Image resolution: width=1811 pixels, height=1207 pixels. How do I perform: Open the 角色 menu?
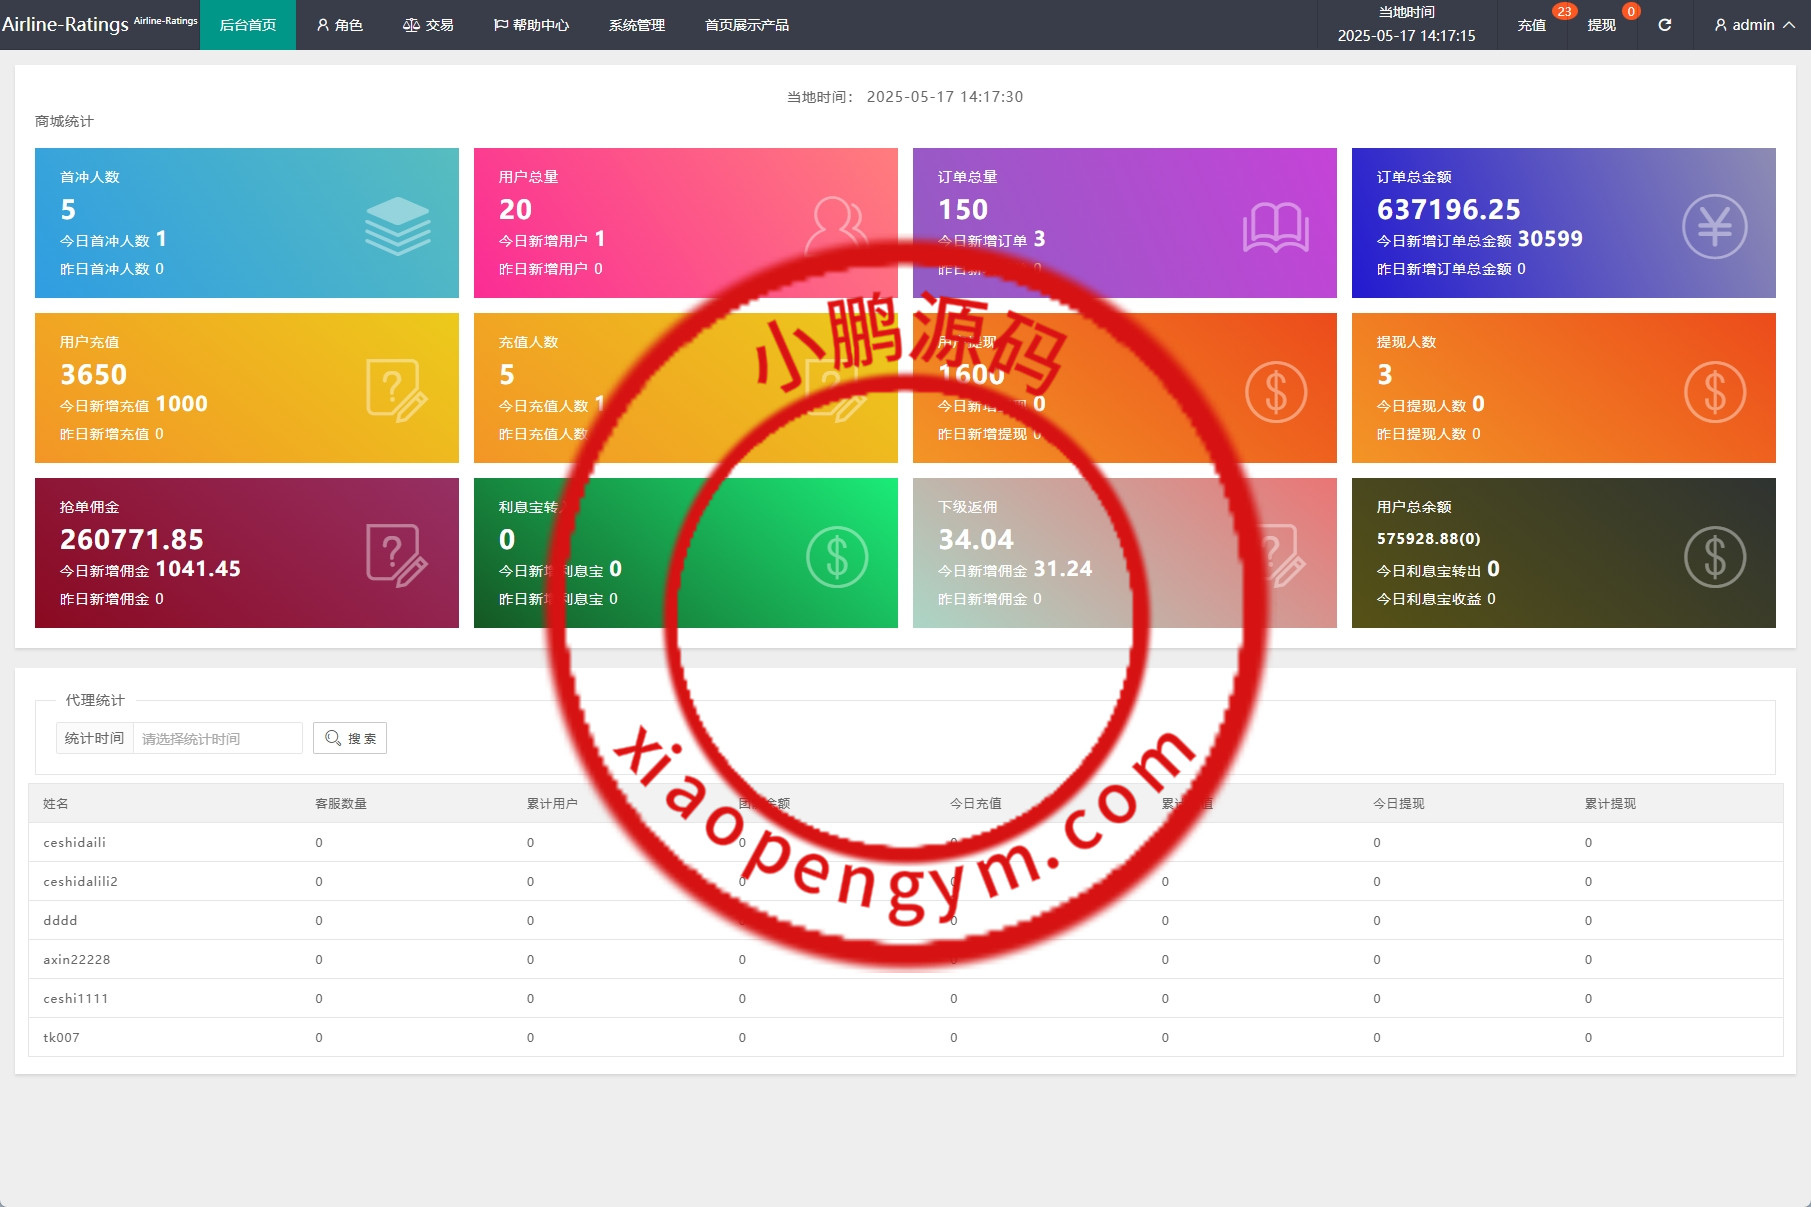[x=339, y=25]
